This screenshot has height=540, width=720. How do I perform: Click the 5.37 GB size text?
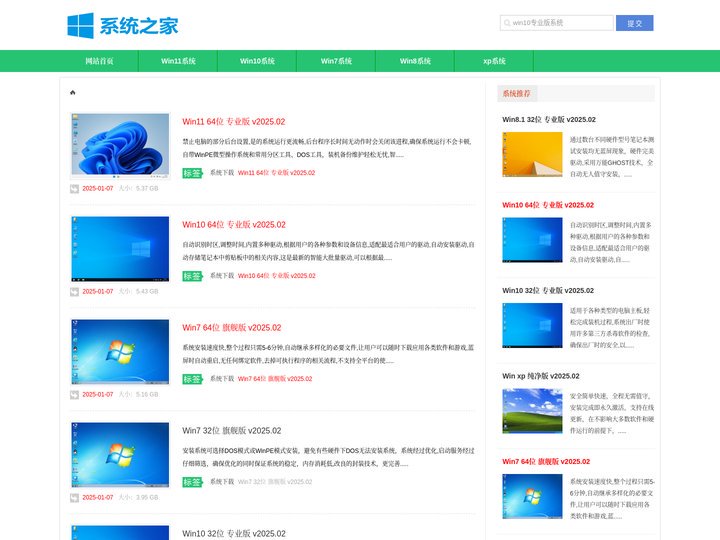click(147, 189)
